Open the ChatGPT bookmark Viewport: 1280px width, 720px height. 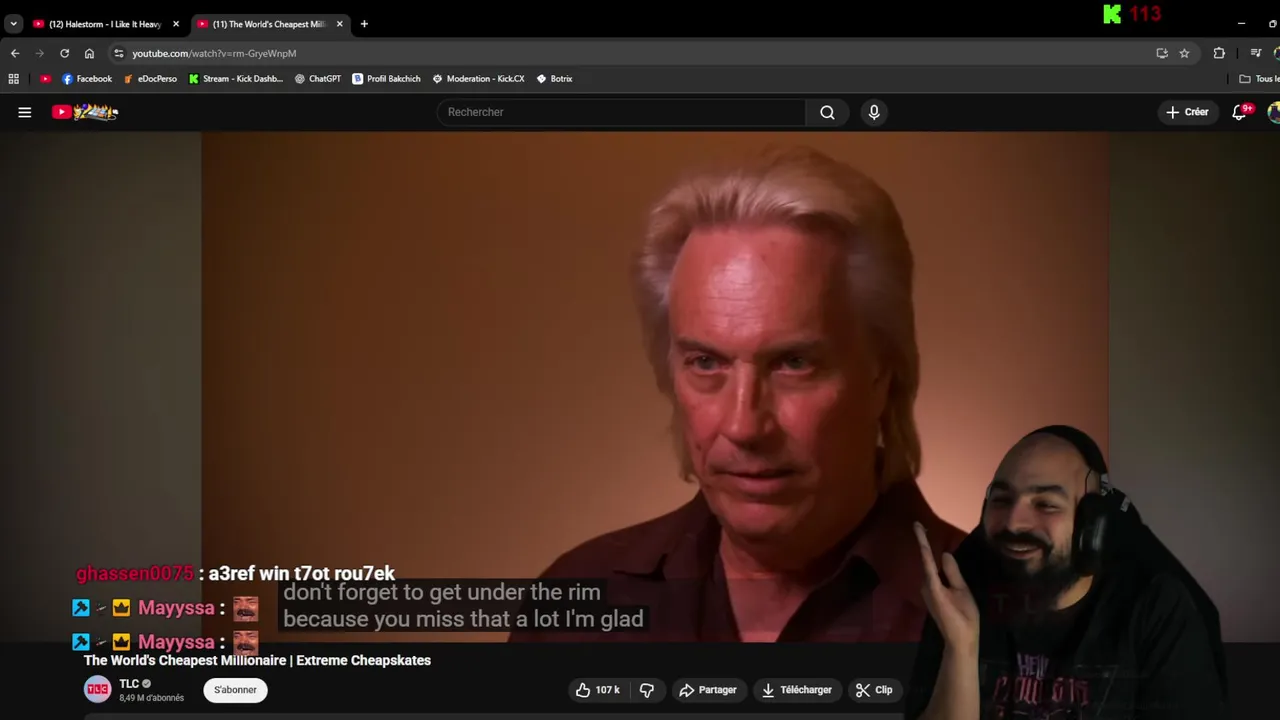point(318,79)
